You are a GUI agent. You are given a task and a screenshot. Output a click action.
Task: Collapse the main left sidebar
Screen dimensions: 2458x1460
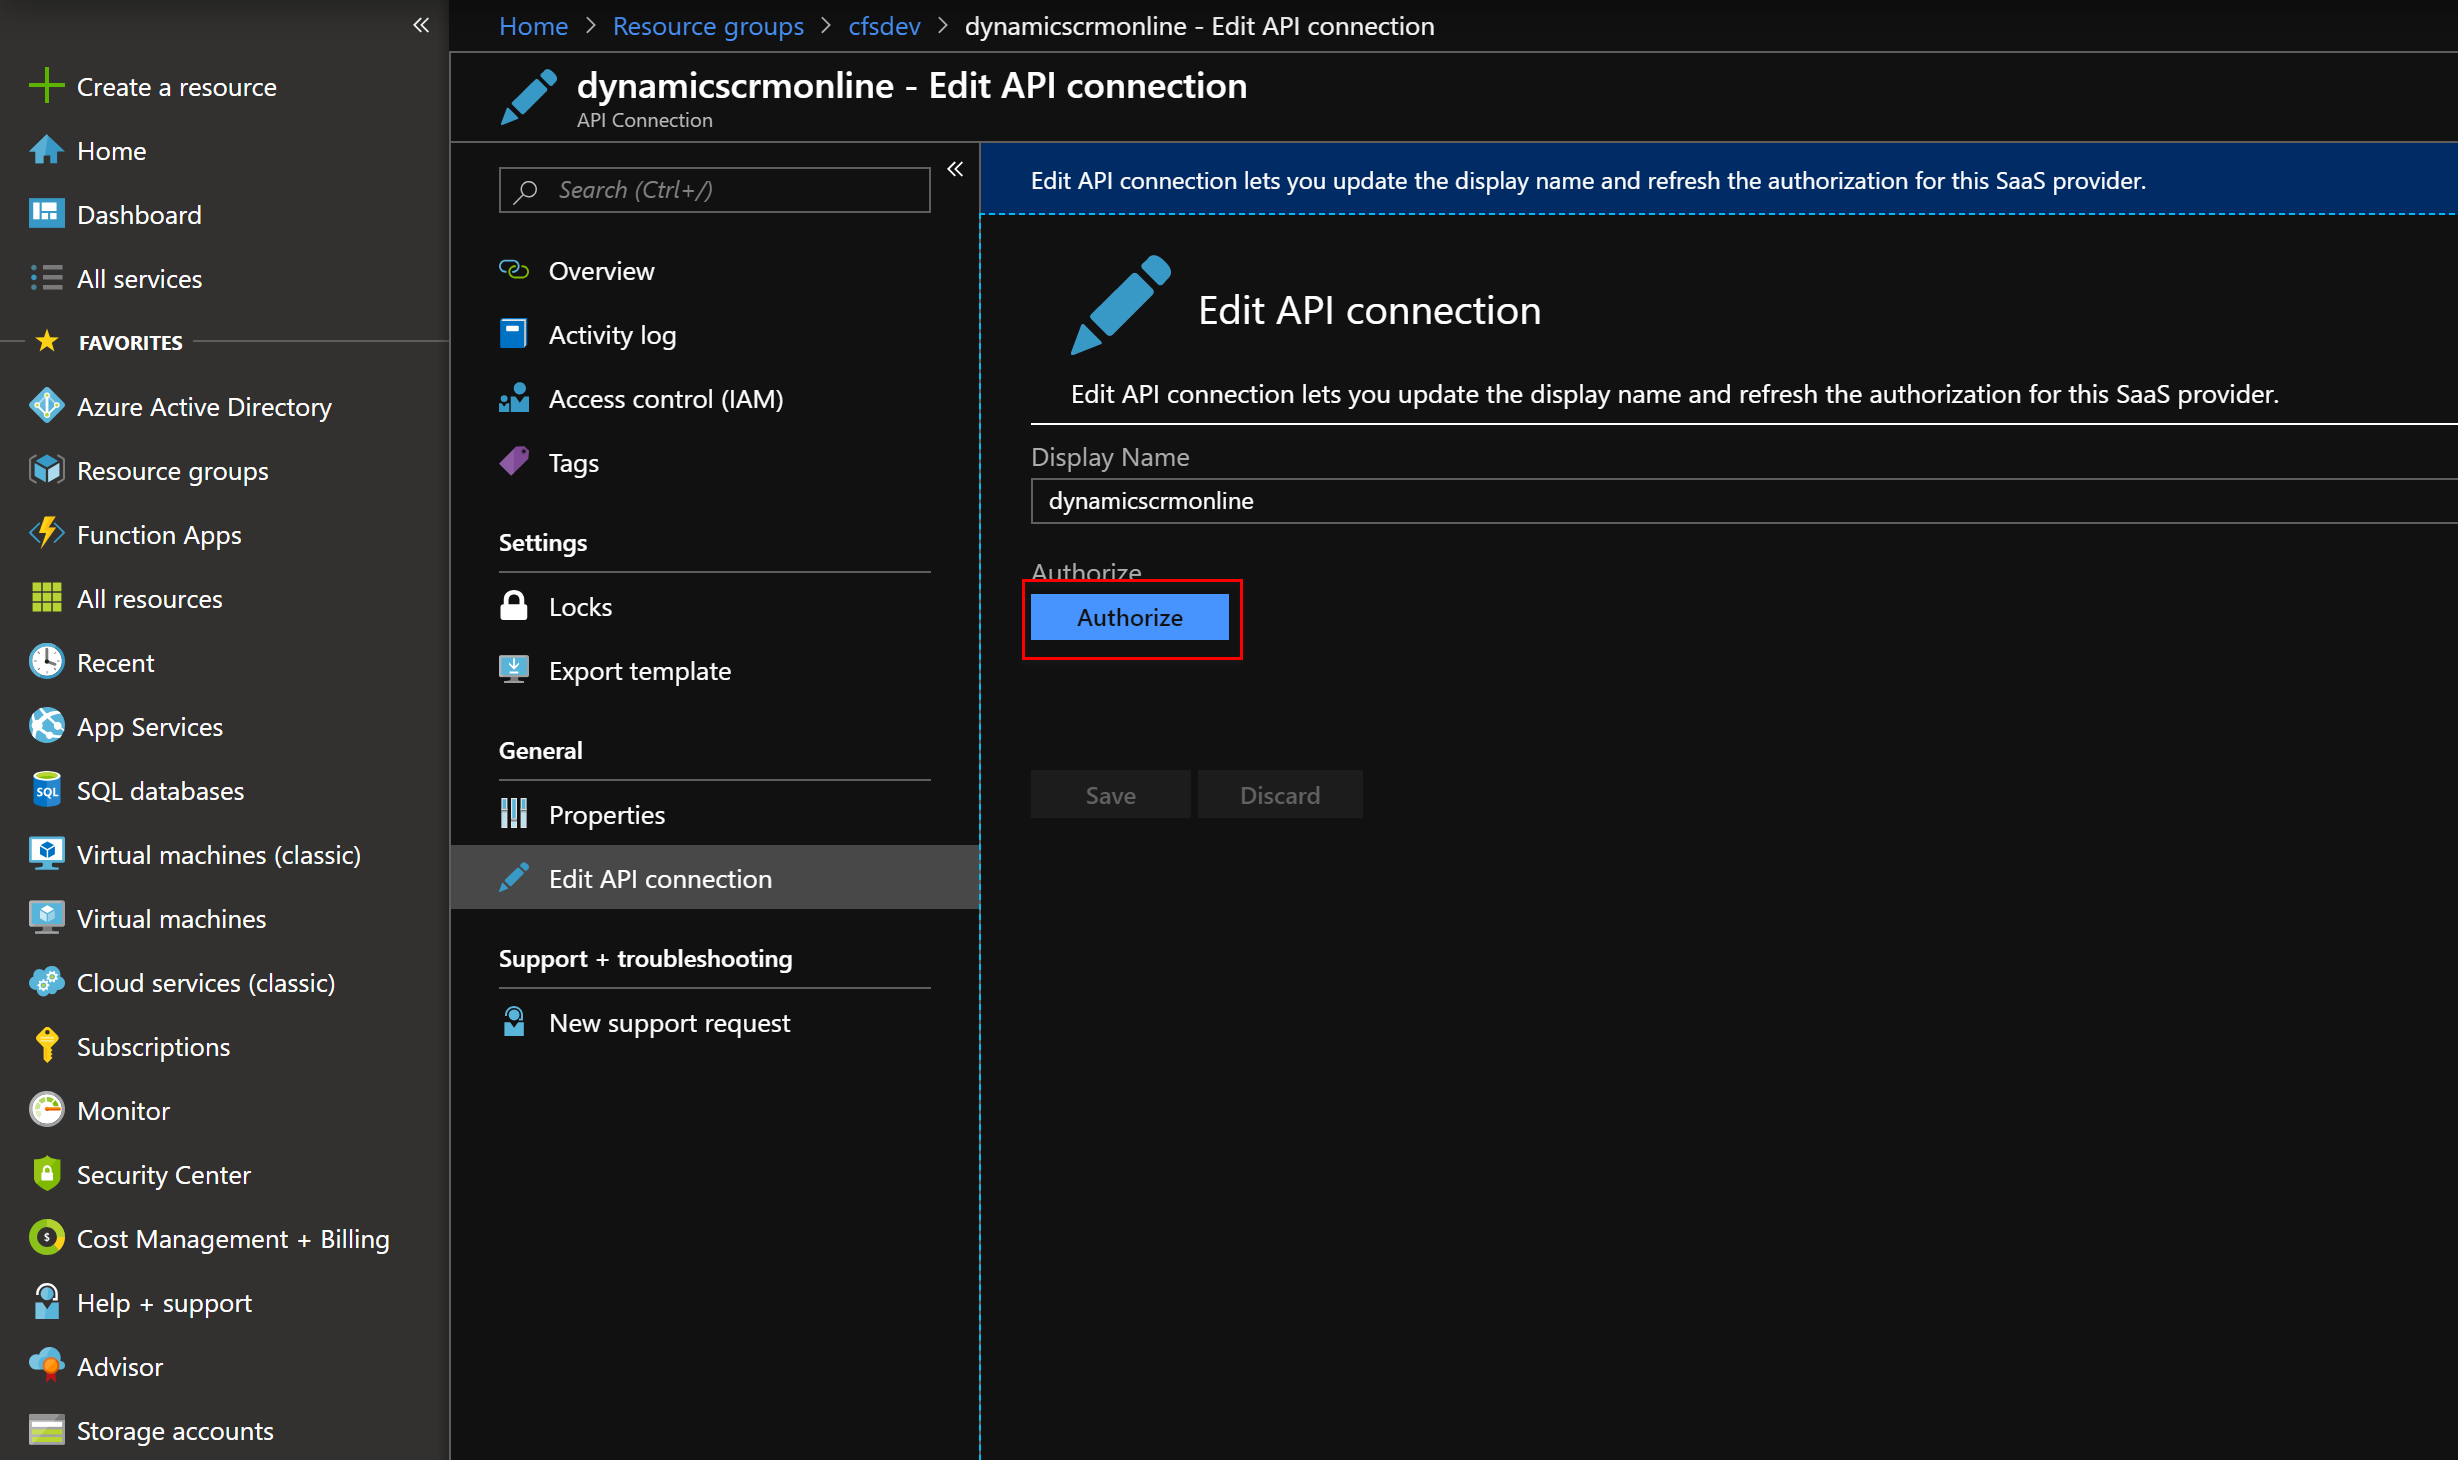coord(421,25)
